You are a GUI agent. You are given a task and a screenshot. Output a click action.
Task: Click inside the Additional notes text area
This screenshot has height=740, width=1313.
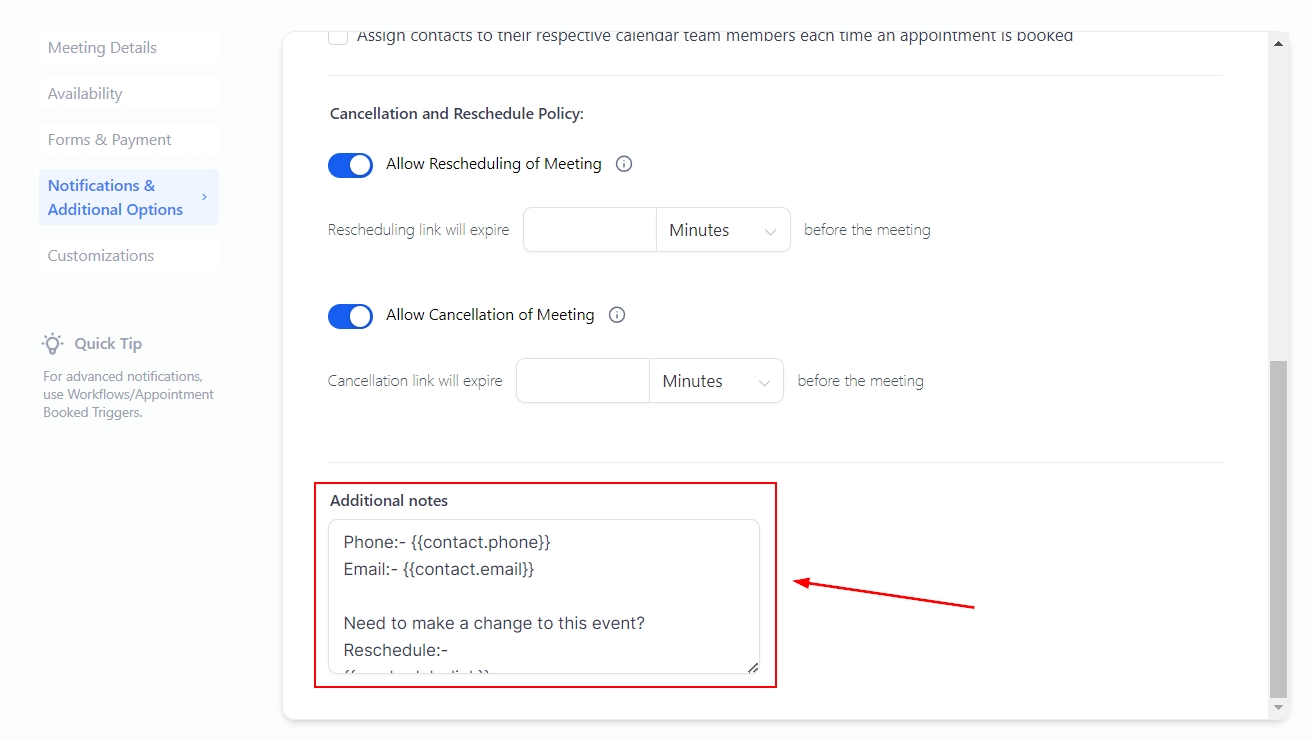click(543, 596)
